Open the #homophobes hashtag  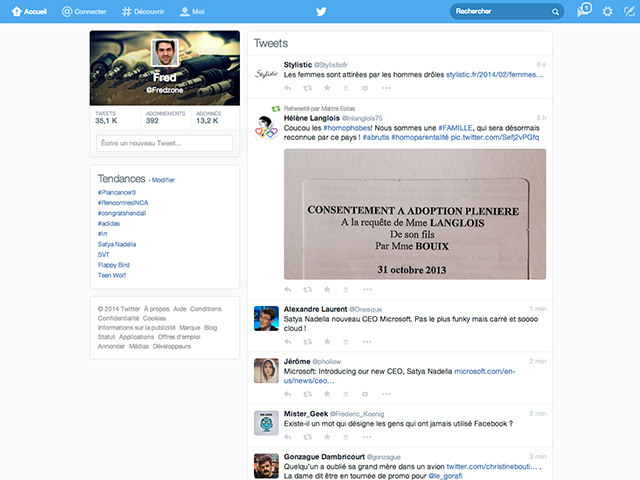point(347,128)
